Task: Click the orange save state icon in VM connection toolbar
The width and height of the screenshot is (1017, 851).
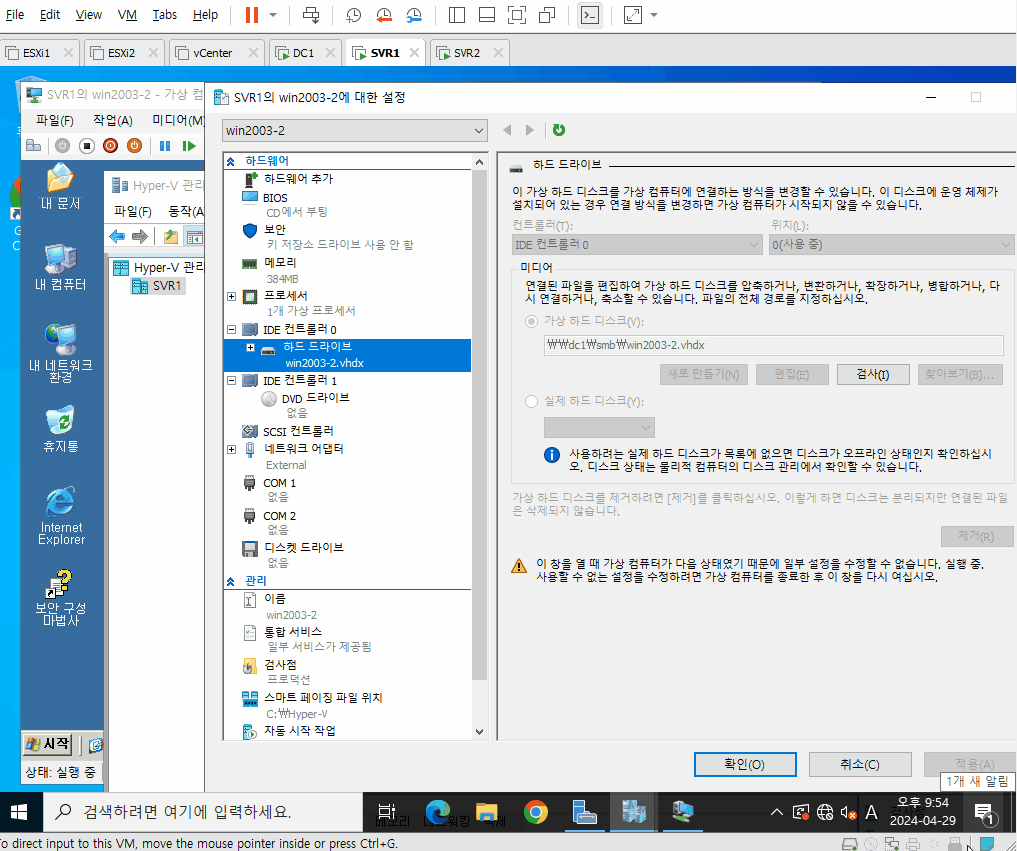Action: [x=134, y=146]
